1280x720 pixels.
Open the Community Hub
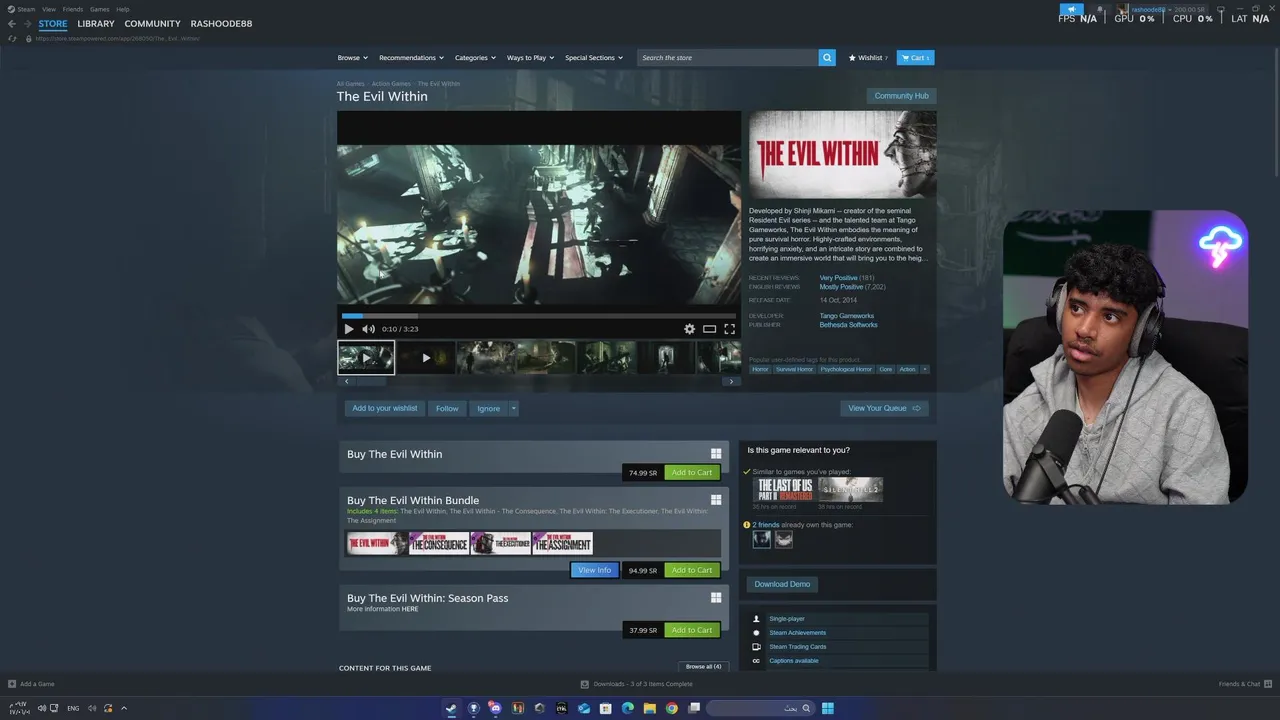pyautogui.click(x=901, y=96)
